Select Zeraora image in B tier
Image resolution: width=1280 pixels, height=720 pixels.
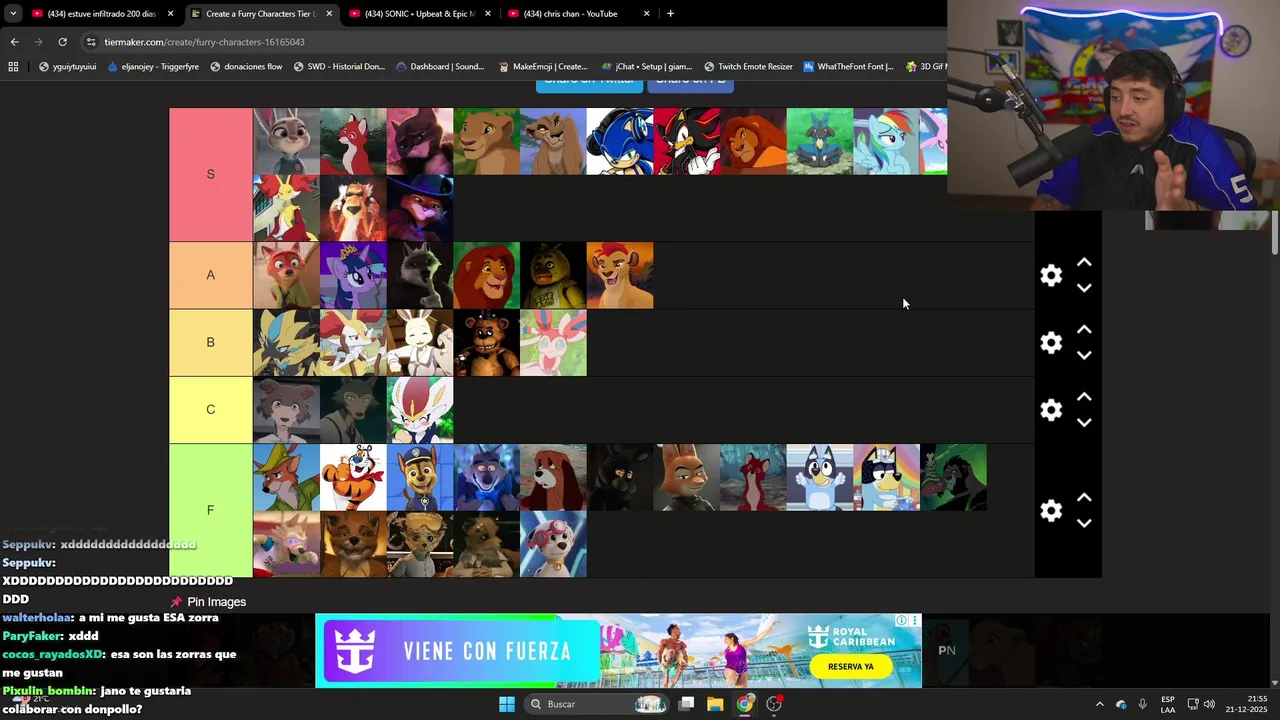coord(286,343)
